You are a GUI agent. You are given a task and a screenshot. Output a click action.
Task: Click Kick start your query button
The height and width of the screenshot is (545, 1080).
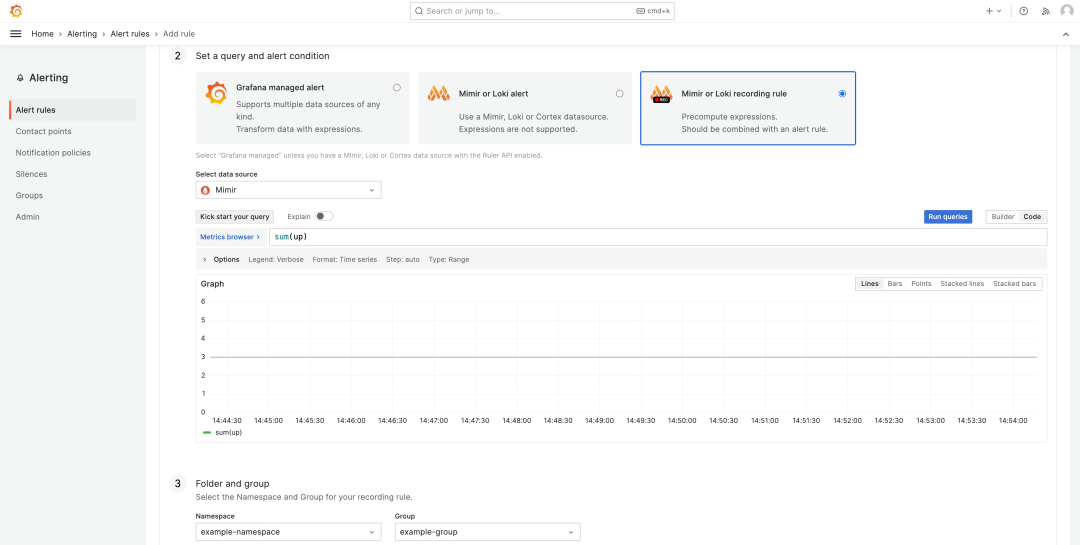tap(234, 216)
